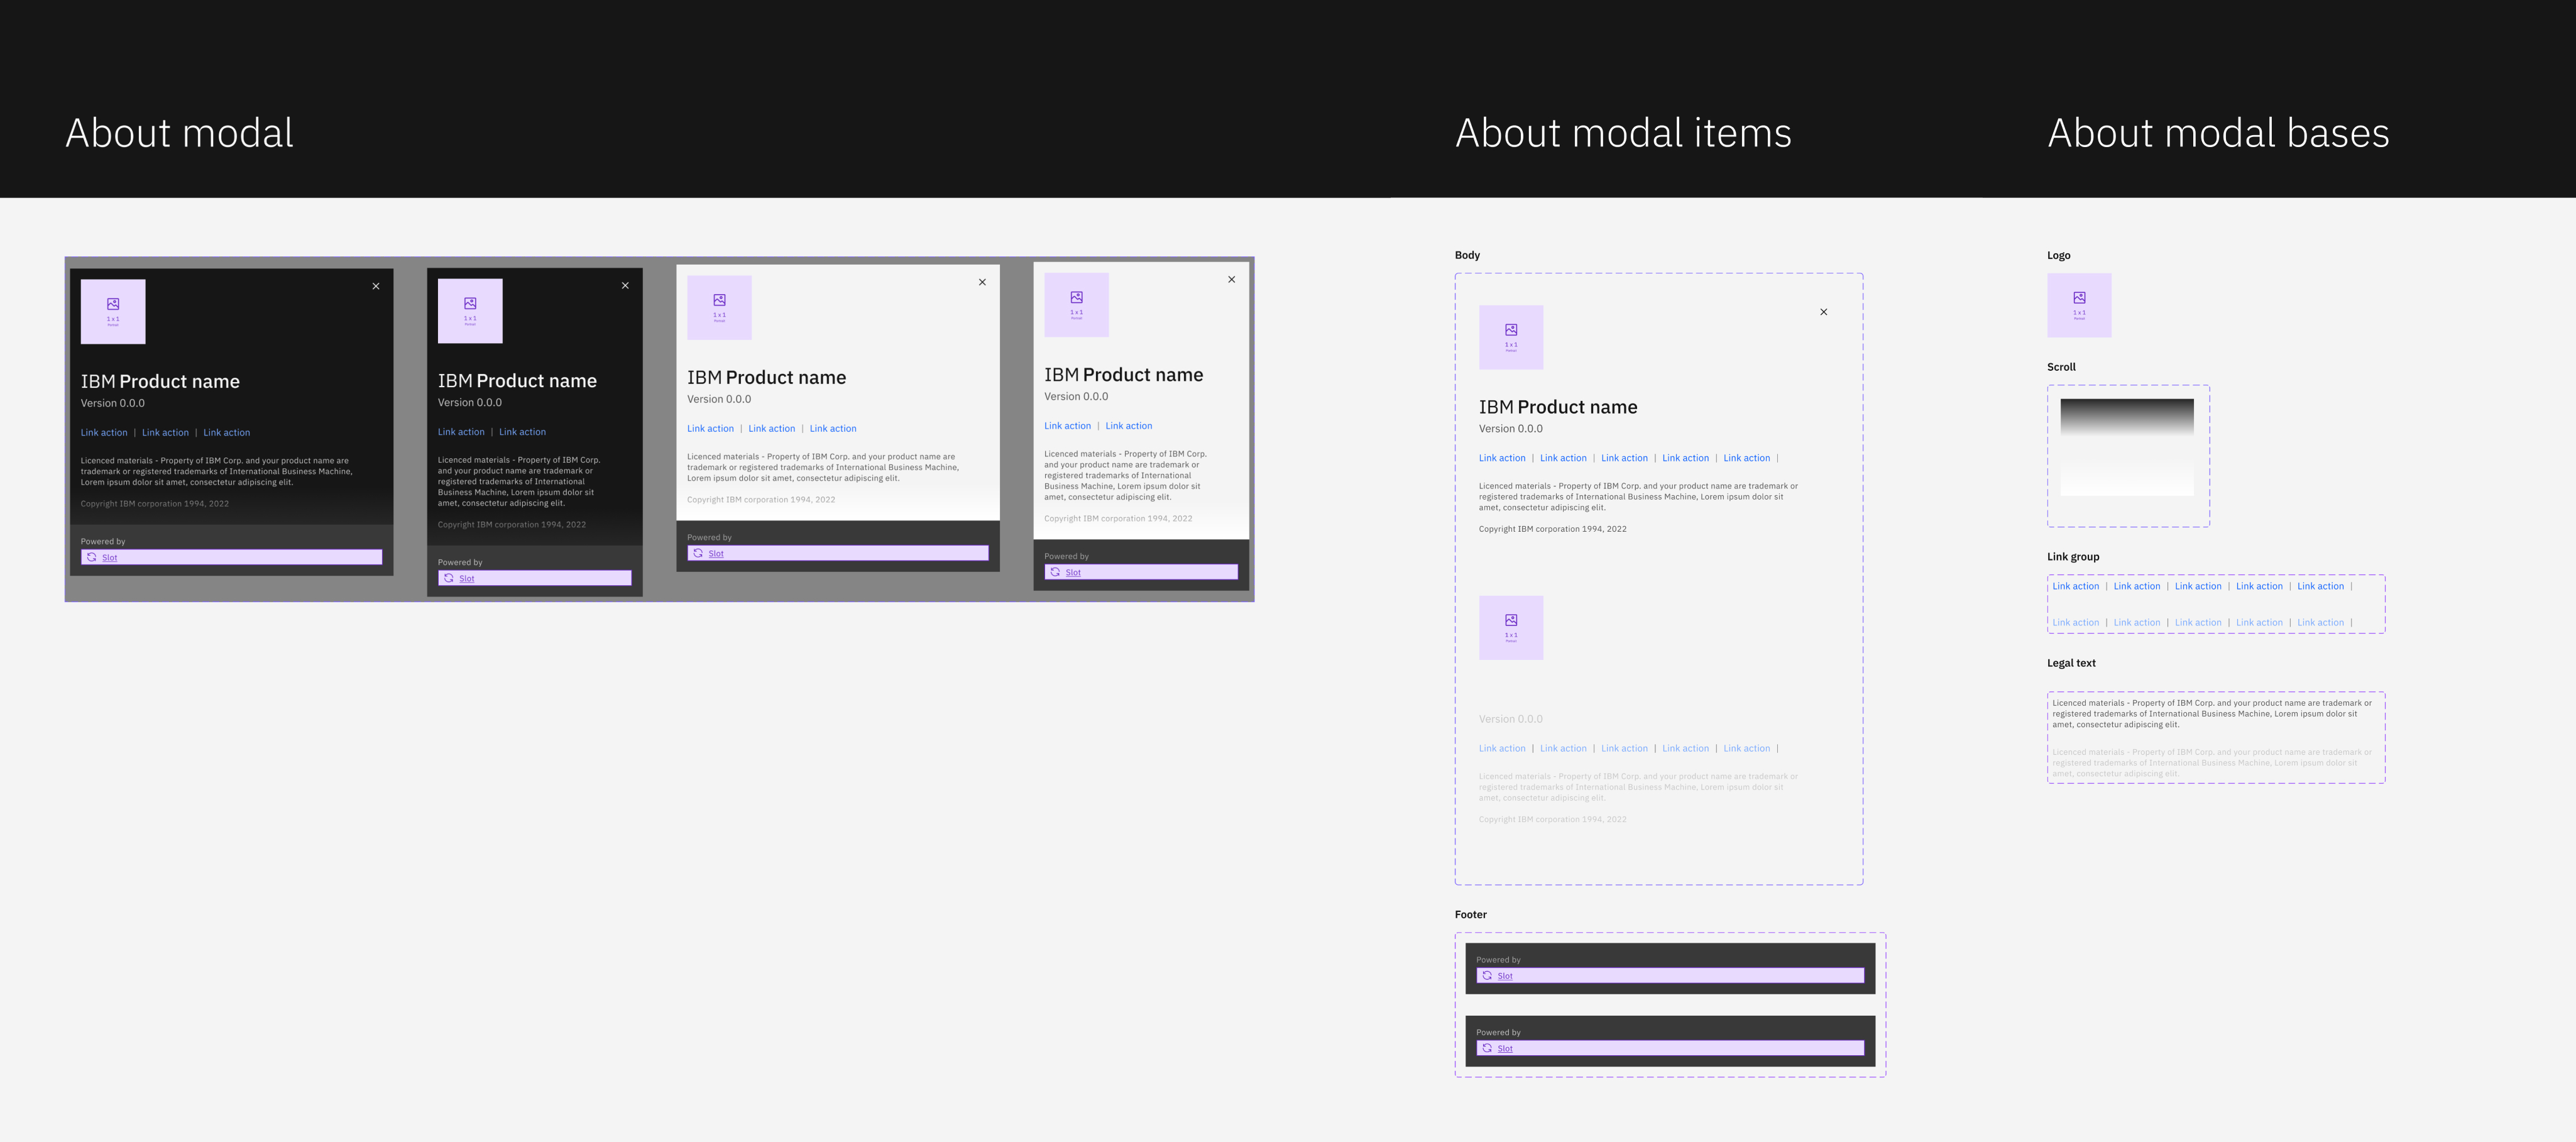Select "IBM Product name" title in narrow light modal
The height and width of the screenshot is (1142, 2576).
tap(1123, 375)
